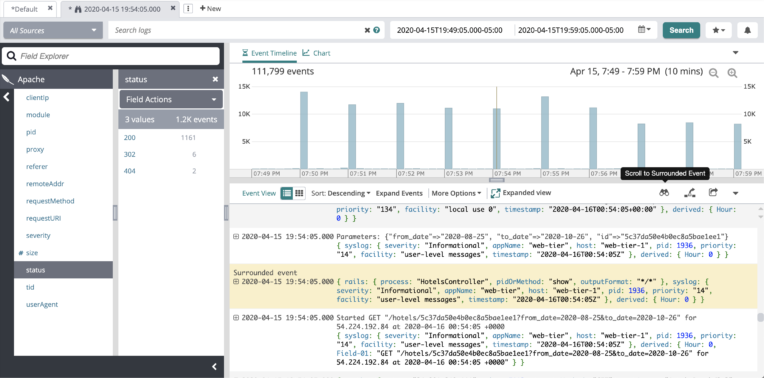
Task: Collapse left field list chevron
Action: [x=6, y=97]
